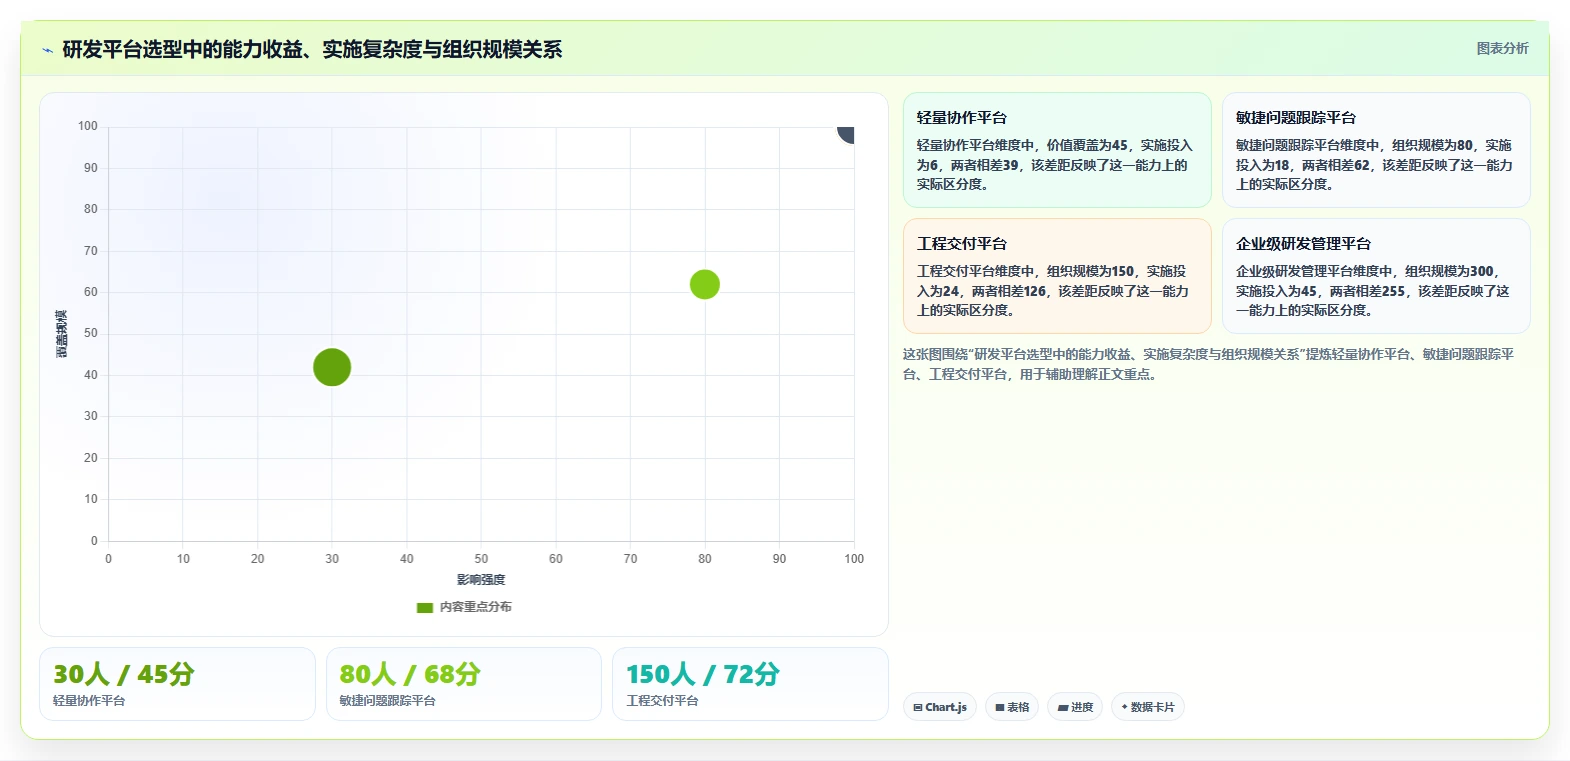The image size is (1570, 761).
Task: Click the dark green bubble at x=30
Action: [x=332, y=367]
